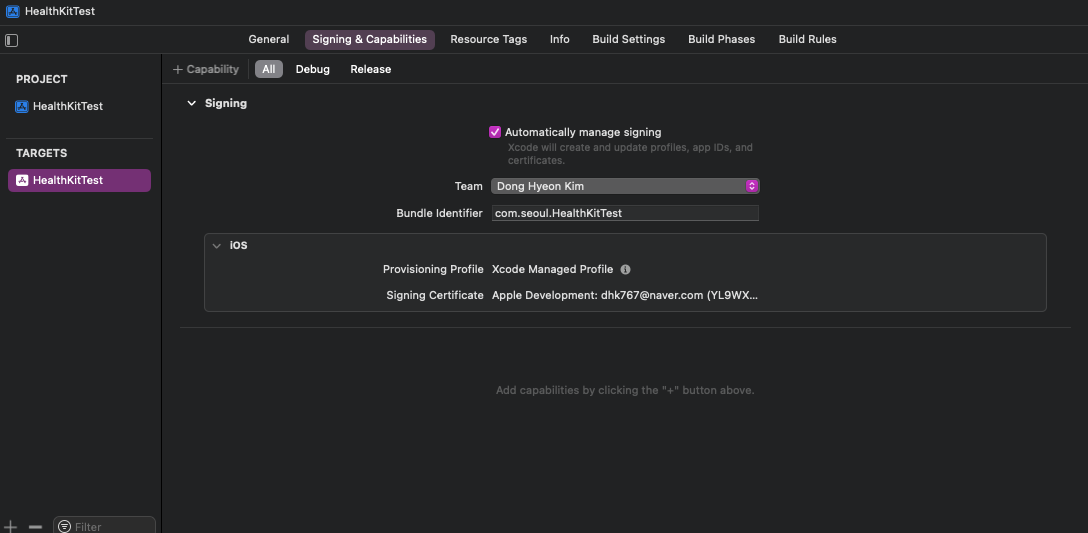Uncheck Automatically manage signing

[x=495, y=132]
